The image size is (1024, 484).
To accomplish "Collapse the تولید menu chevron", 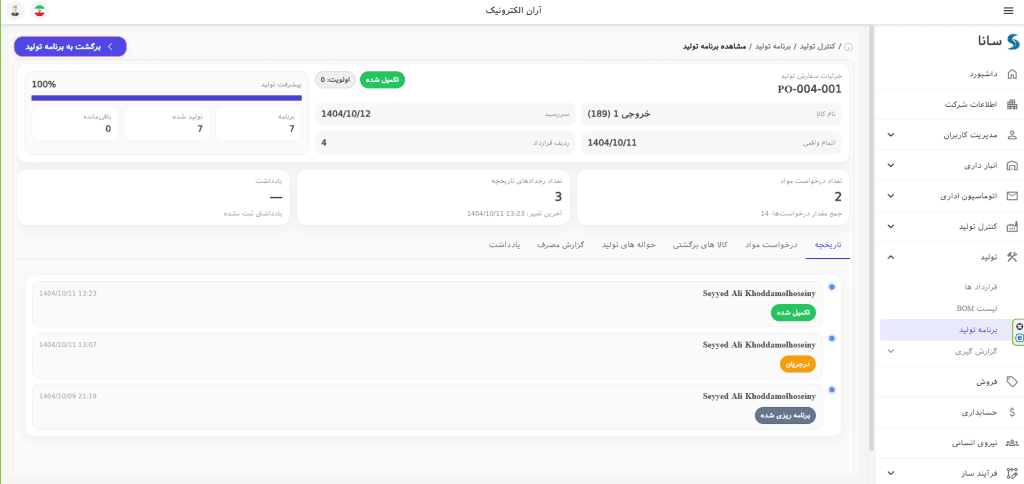I will (x=891, y=257).
